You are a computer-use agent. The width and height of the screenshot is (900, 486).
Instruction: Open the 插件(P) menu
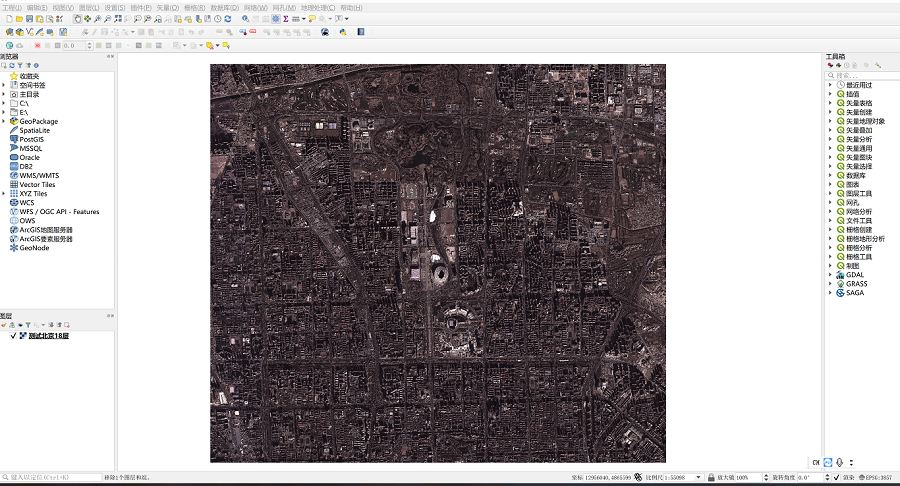tap(141, 7)
